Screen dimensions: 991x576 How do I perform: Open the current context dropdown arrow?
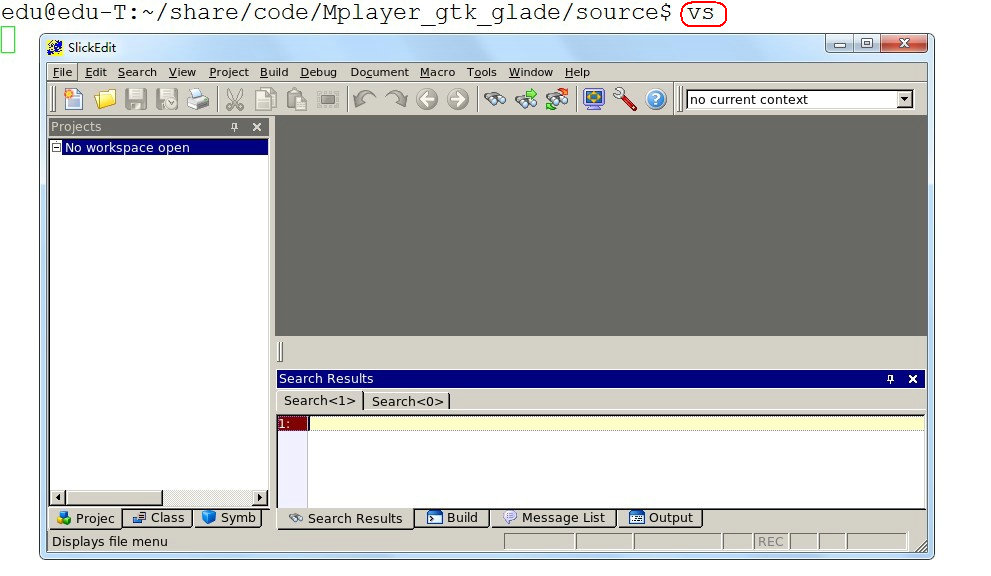click(x=905, y=99)
